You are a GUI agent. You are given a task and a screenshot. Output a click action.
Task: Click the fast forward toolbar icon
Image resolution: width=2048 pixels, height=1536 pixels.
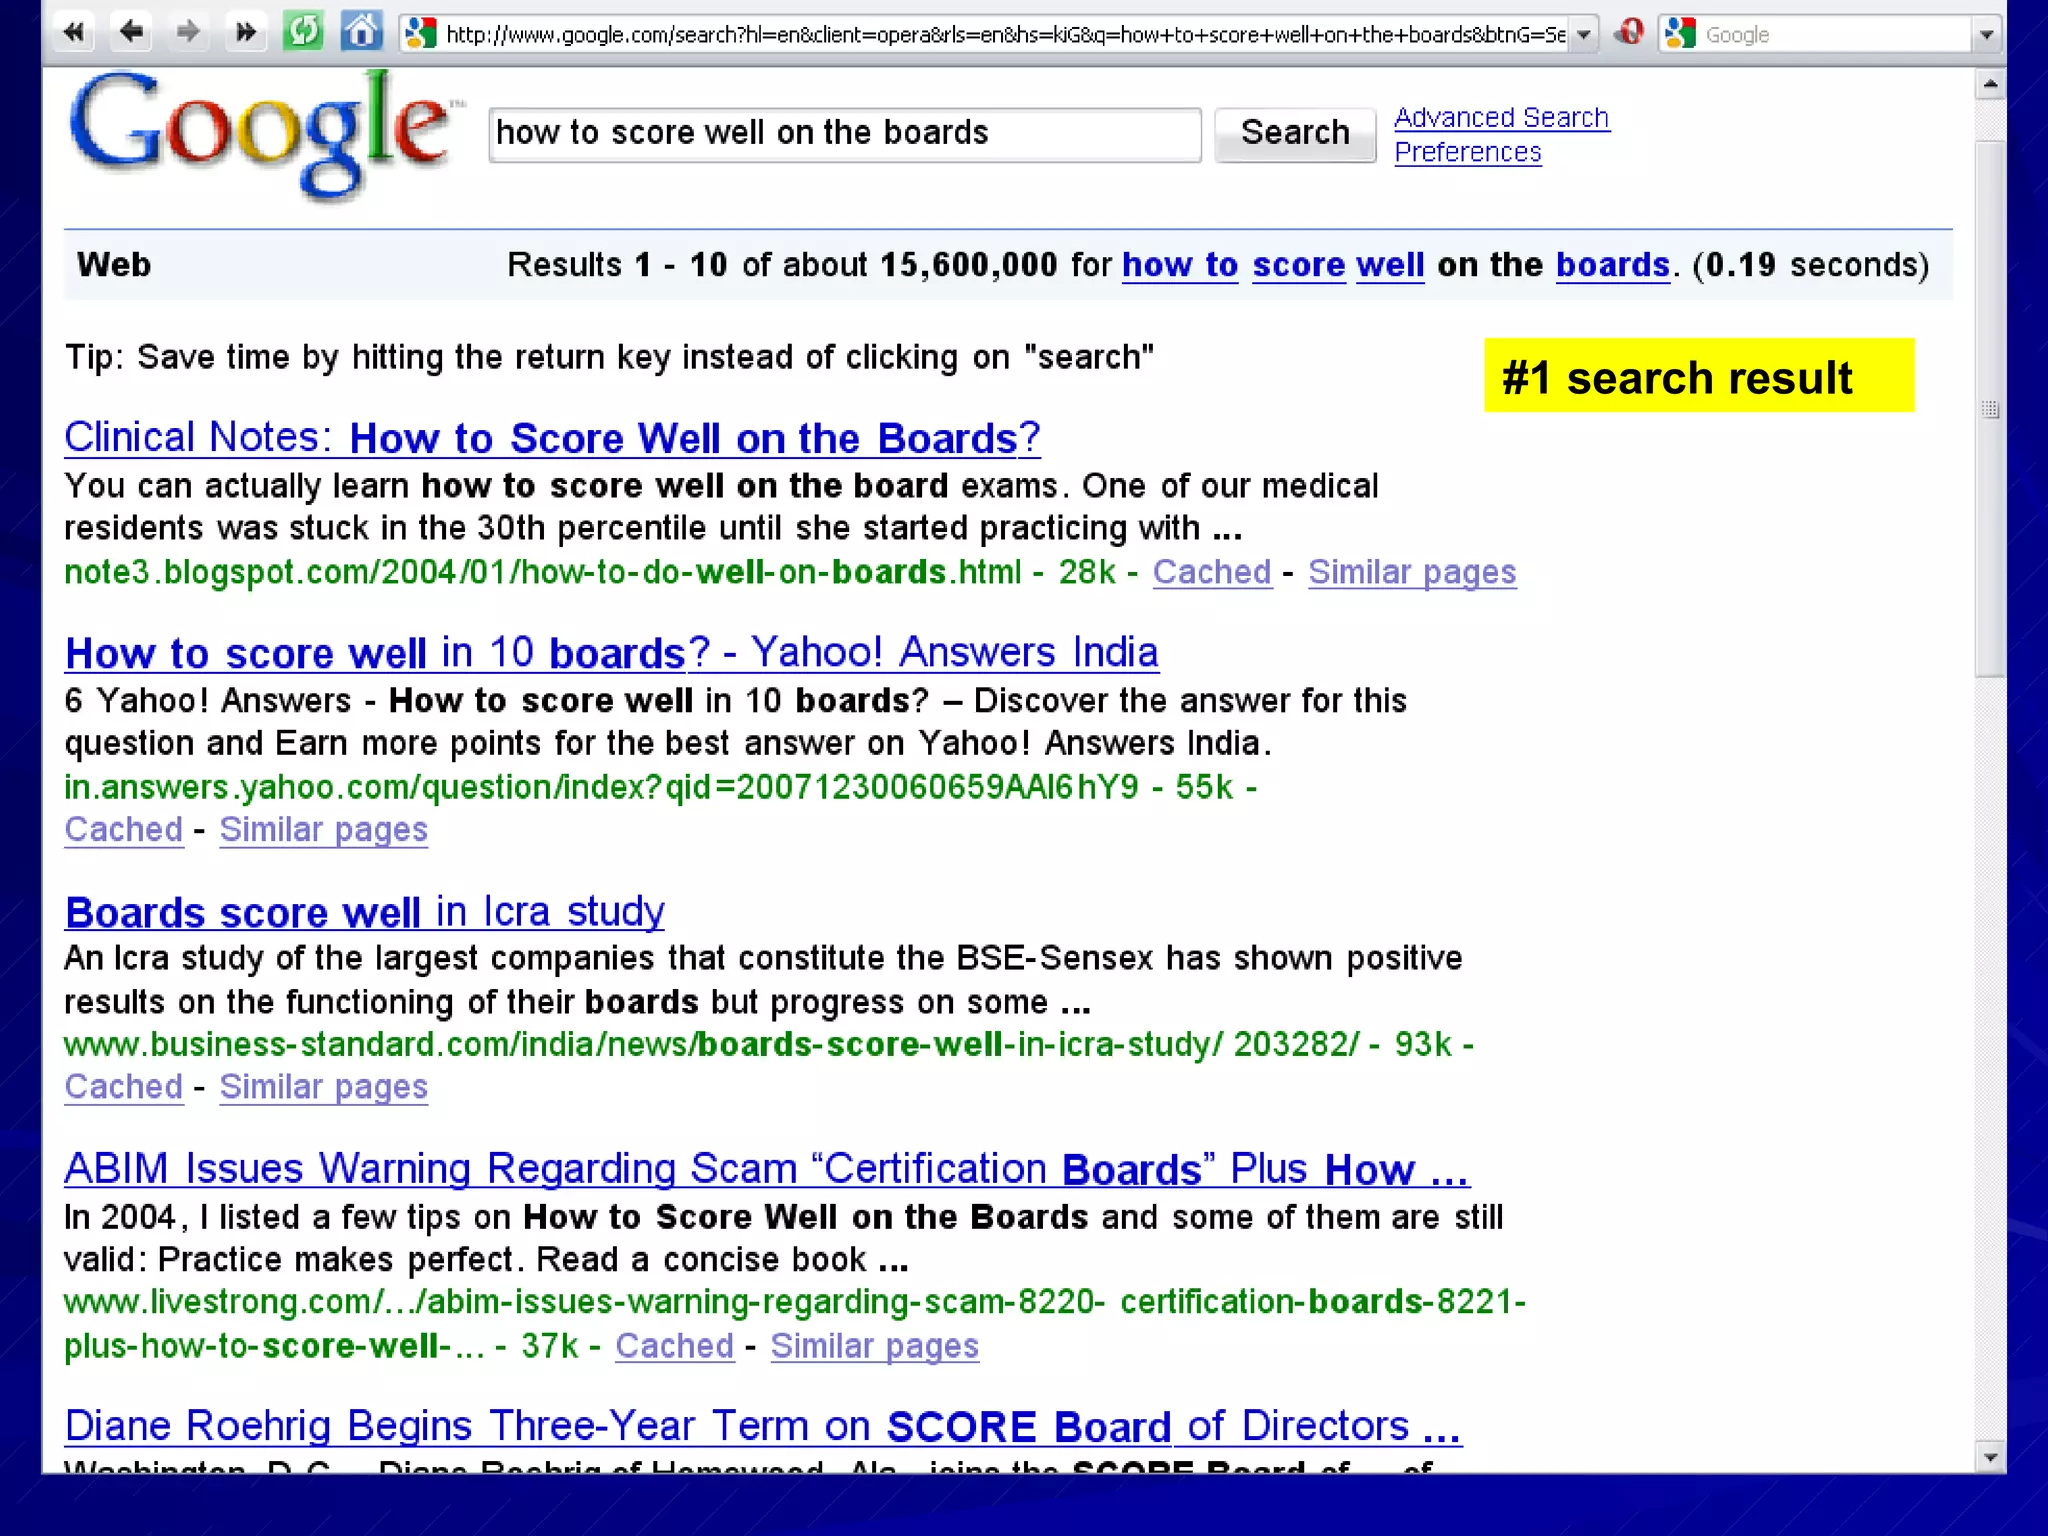245,32
